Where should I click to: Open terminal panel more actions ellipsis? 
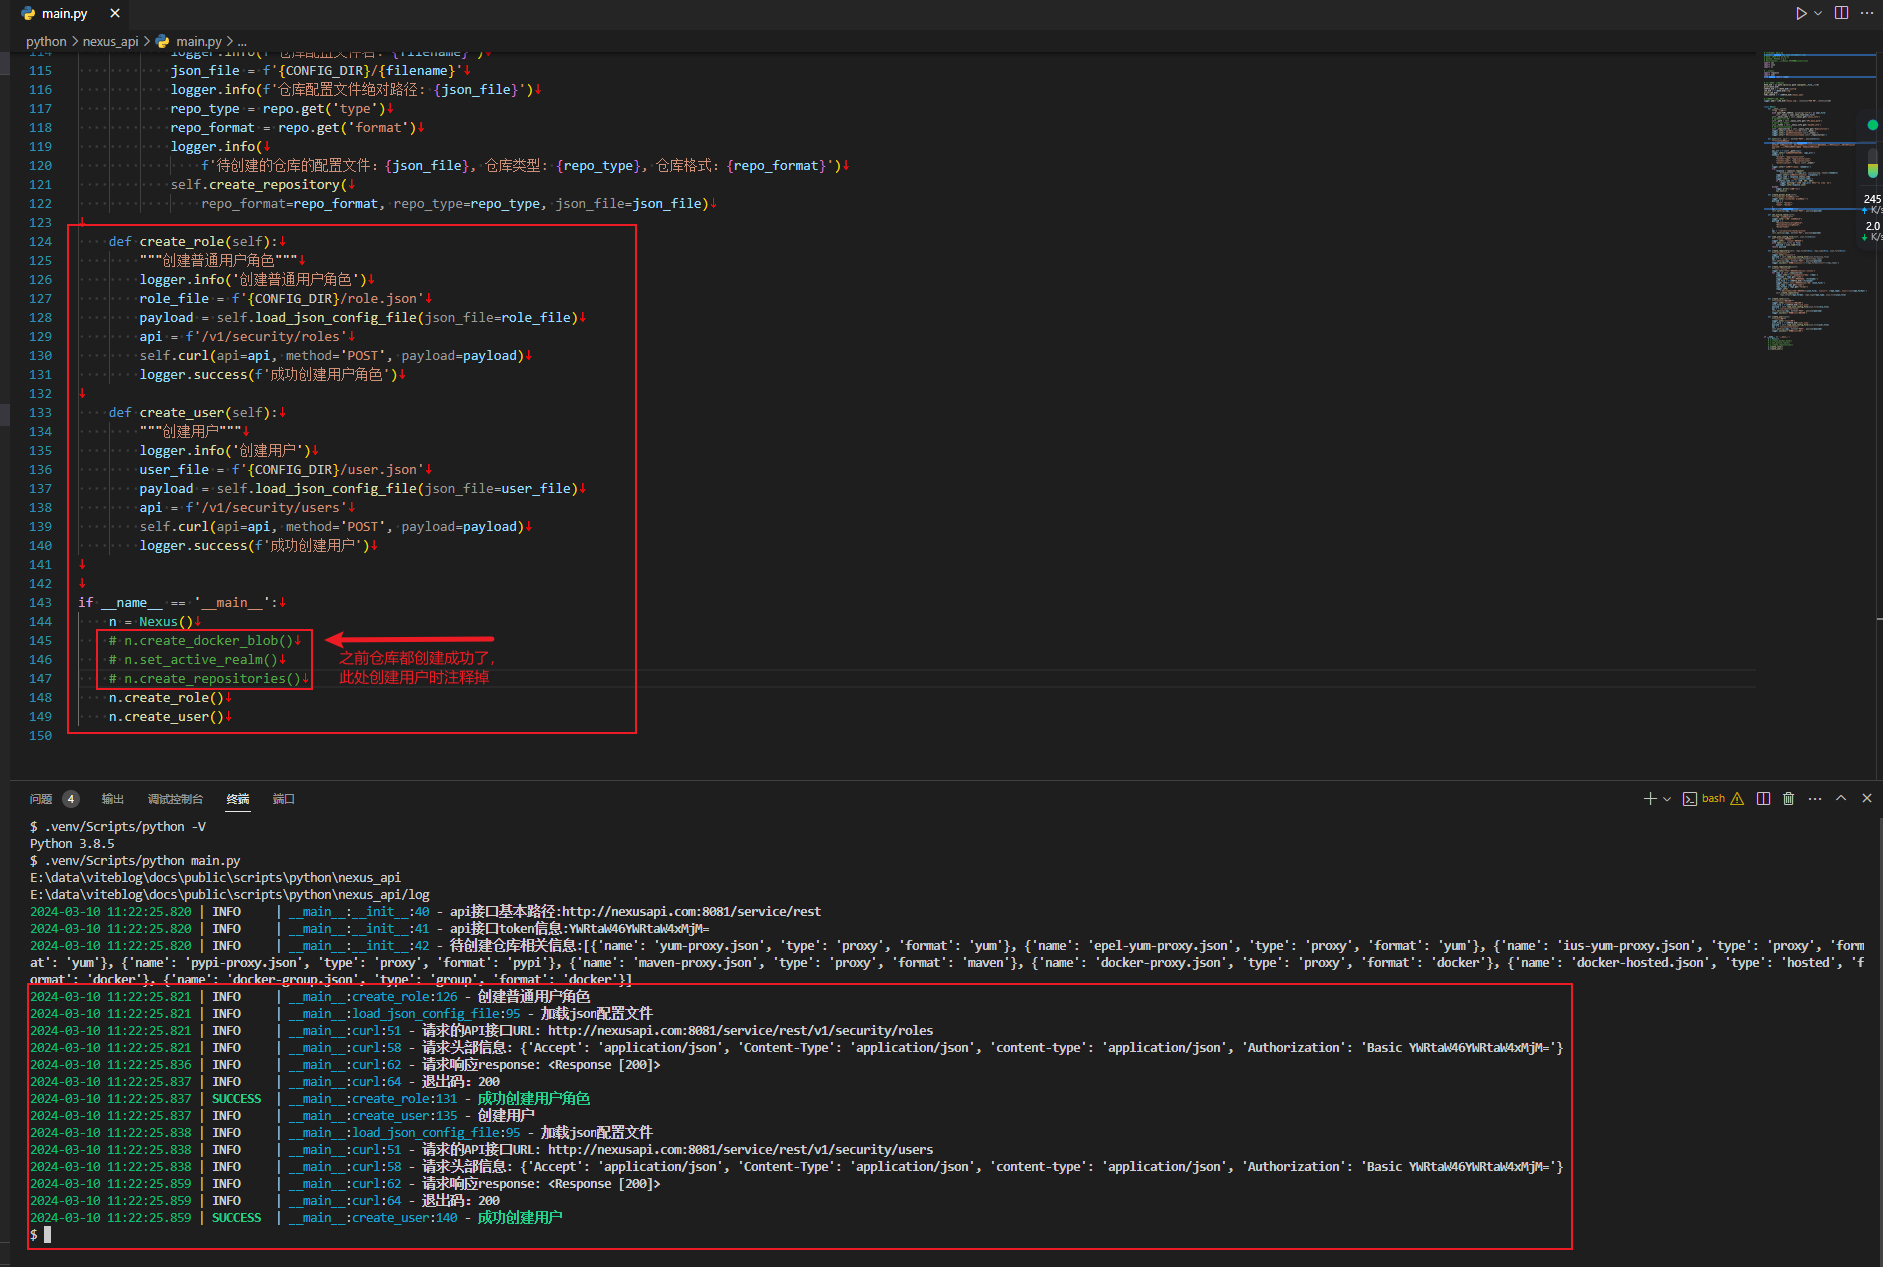pos(1815,798)
